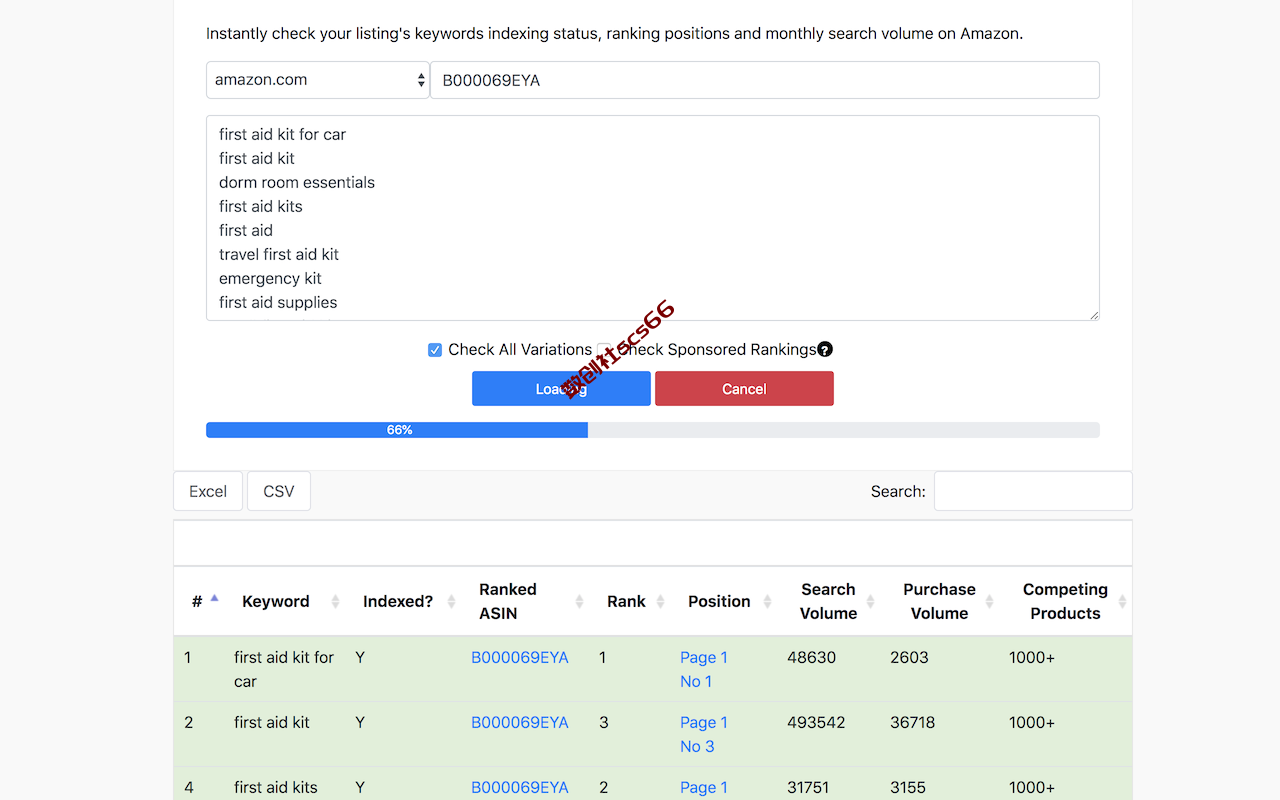The height and width of the screenshot is (800, 1280).
Task: Export results with the CSV button
Action: 279,491
